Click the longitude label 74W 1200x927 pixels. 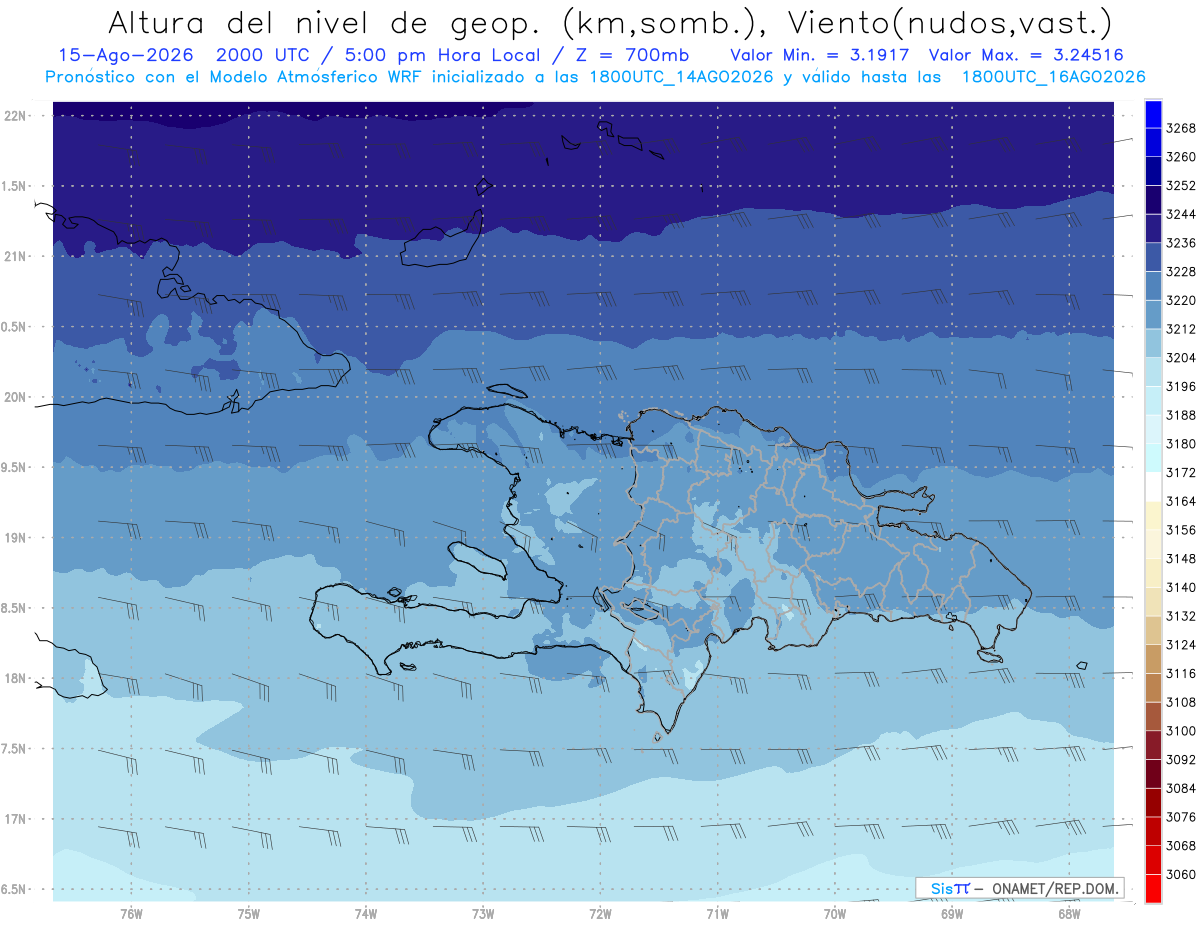click(366, 913)
